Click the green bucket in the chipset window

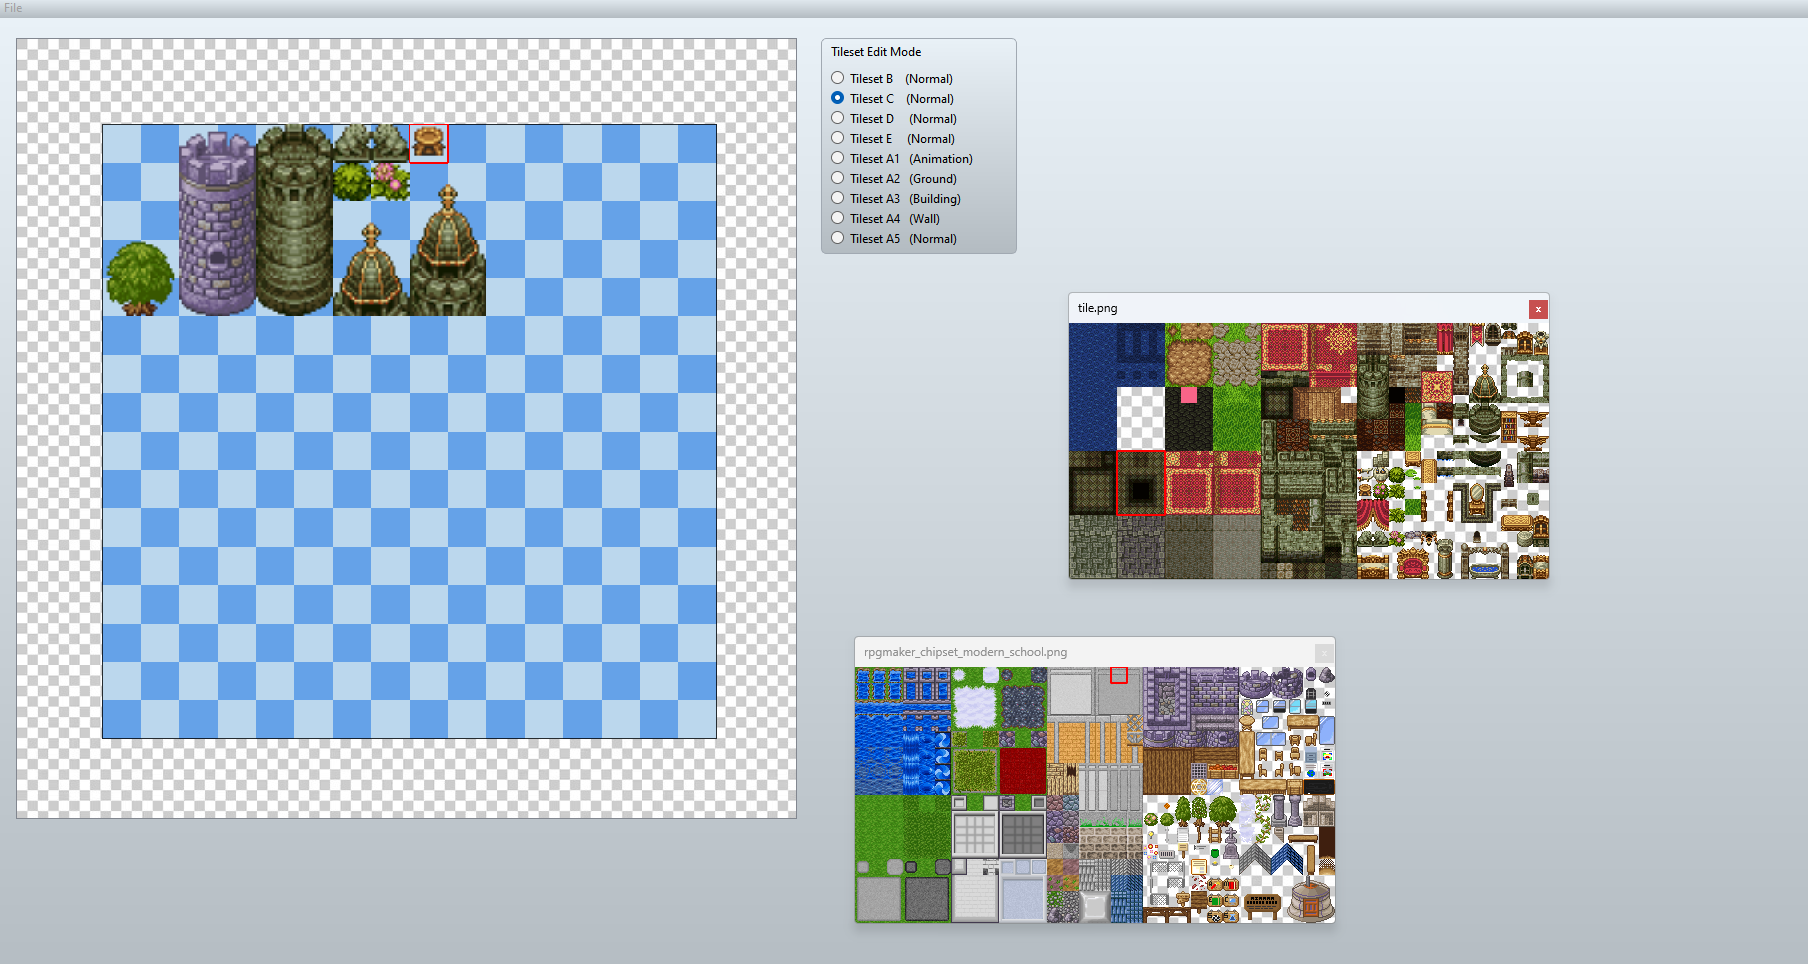coord(1215,853)
